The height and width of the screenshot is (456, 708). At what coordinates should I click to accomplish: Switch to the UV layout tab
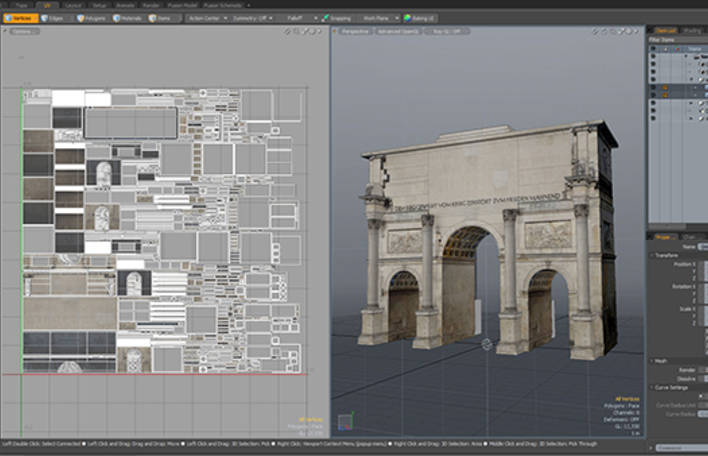coord(47,5)
